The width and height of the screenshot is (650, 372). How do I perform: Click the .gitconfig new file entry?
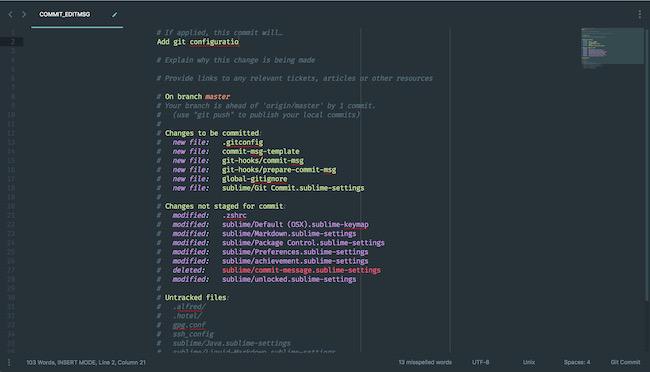tap(243, 142)
